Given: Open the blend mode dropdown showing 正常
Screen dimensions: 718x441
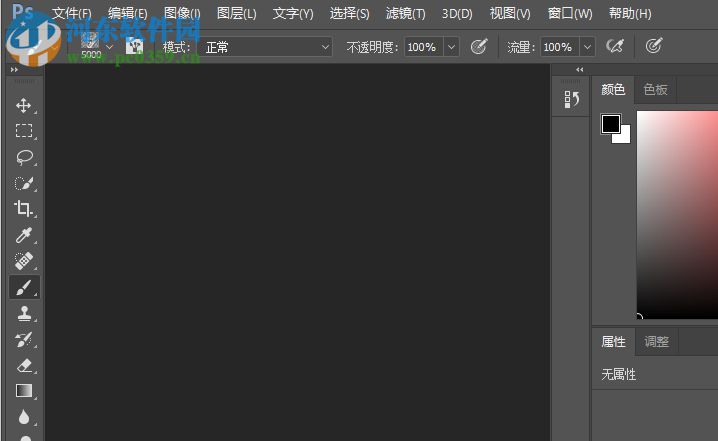Looking at the screenshot, I should [x=265, y=47].
